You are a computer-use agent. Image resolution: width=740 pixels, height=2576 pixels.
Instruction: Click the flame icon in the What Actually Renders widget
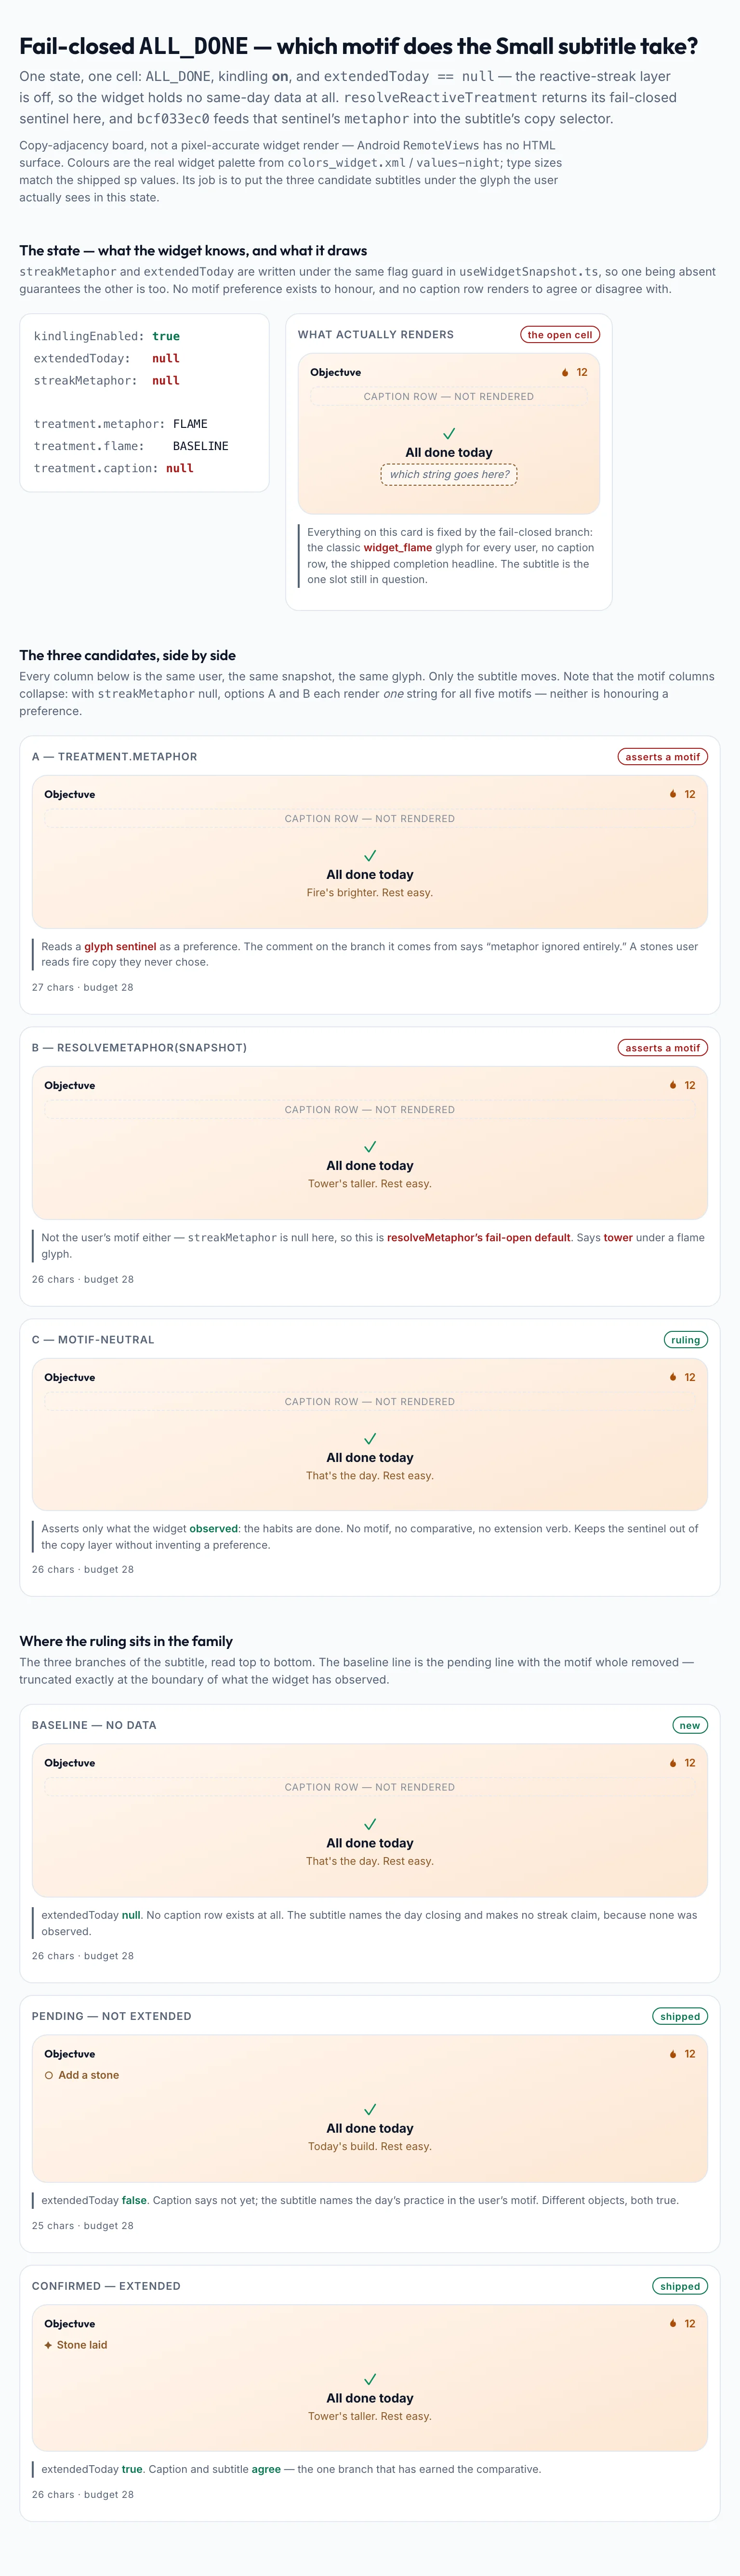[x=565, y=372]
